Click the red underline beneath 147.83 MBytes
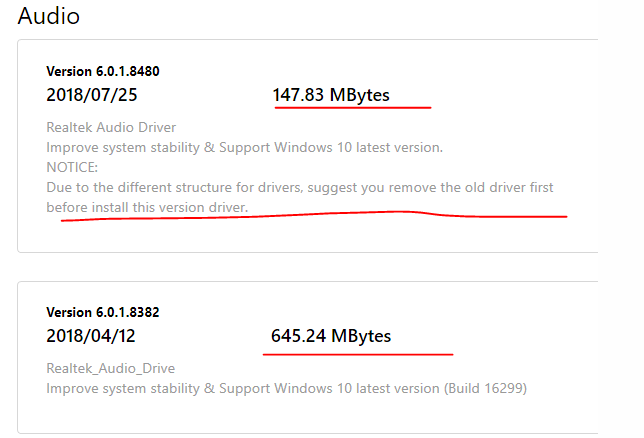The height and width of the screenshot is (438, 644). [x=353, y=108]
